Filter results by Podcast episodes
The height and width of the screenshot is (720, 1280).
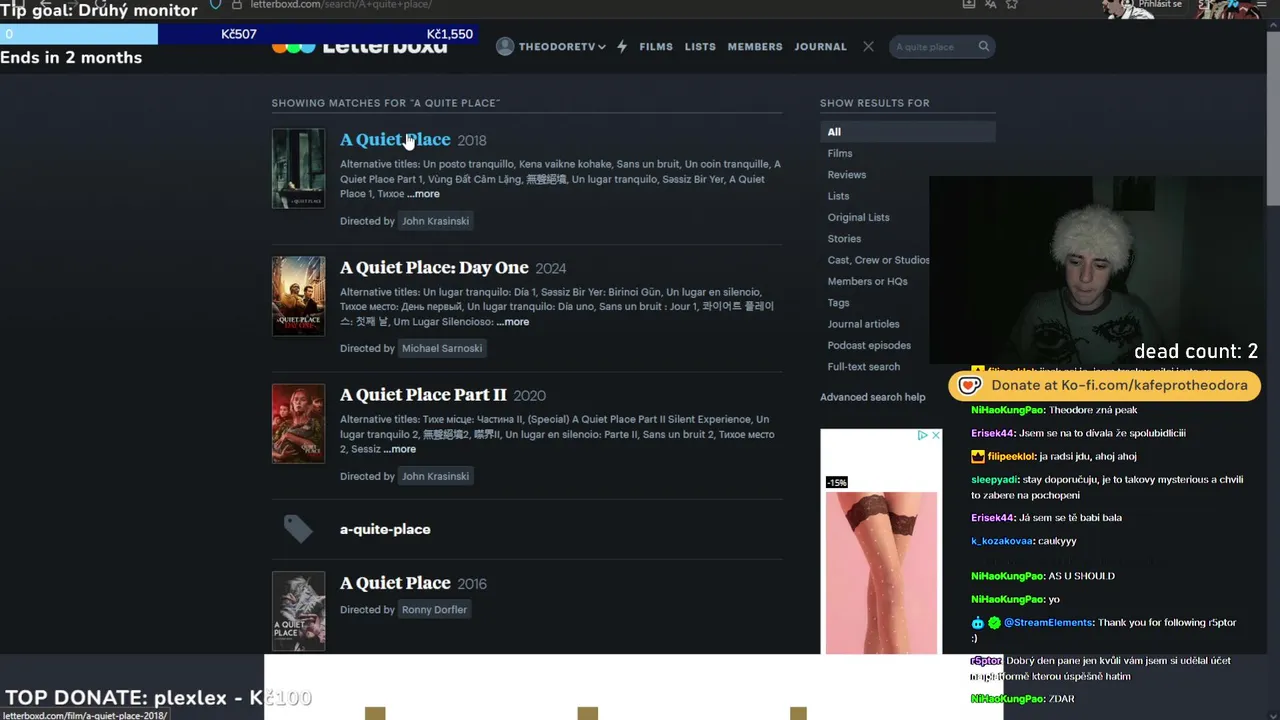(869, 345)
